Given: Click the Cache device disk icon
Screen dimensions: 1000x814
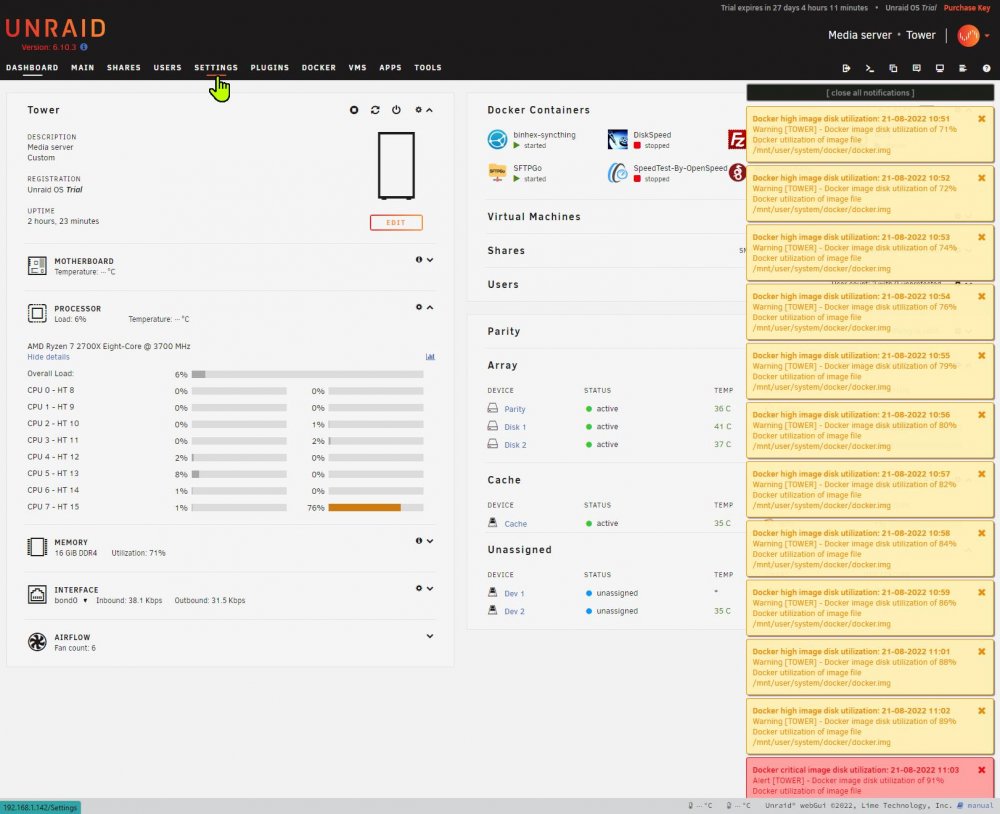Looking at the screenshot, I should coord(492,522).
